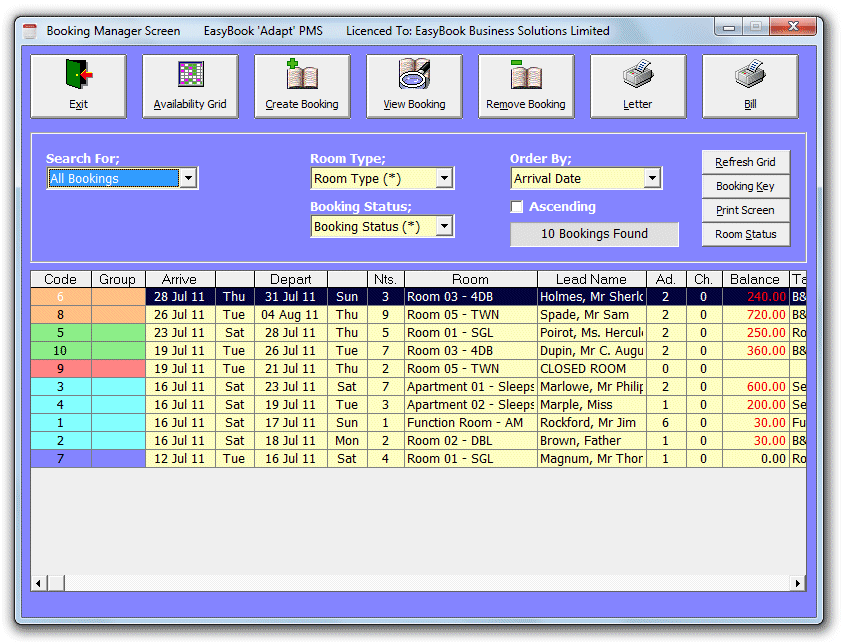Open the Order By dropdown

652,179
